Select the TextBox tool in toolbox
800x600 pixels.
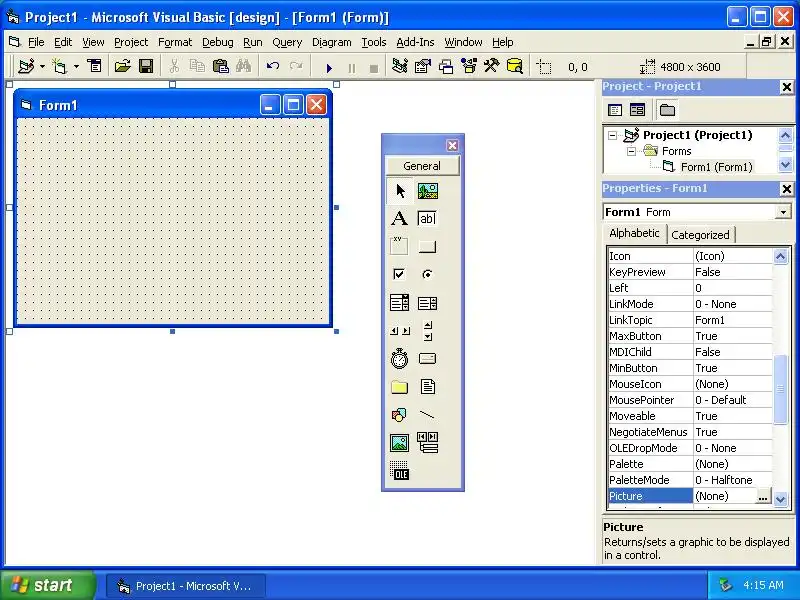(428, 218)
